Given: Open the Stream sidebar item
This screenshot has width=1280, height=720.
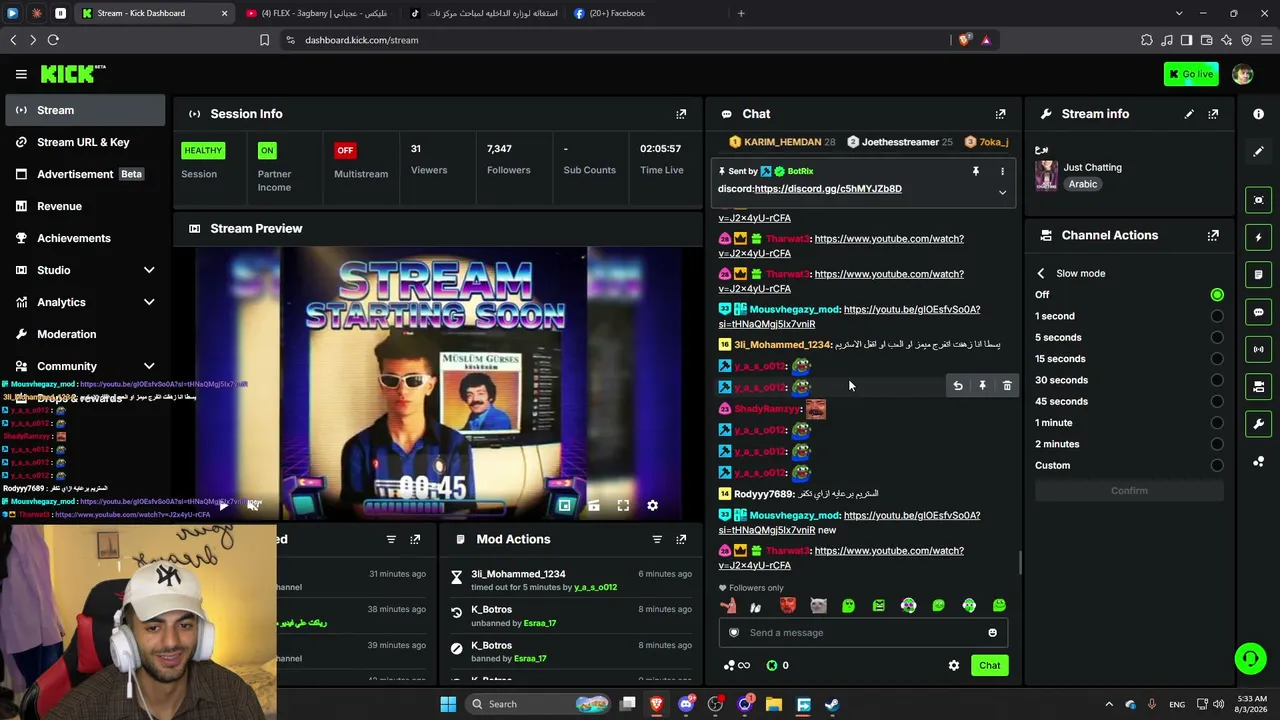Looking at the screenshot, I should tap(85, 110).
